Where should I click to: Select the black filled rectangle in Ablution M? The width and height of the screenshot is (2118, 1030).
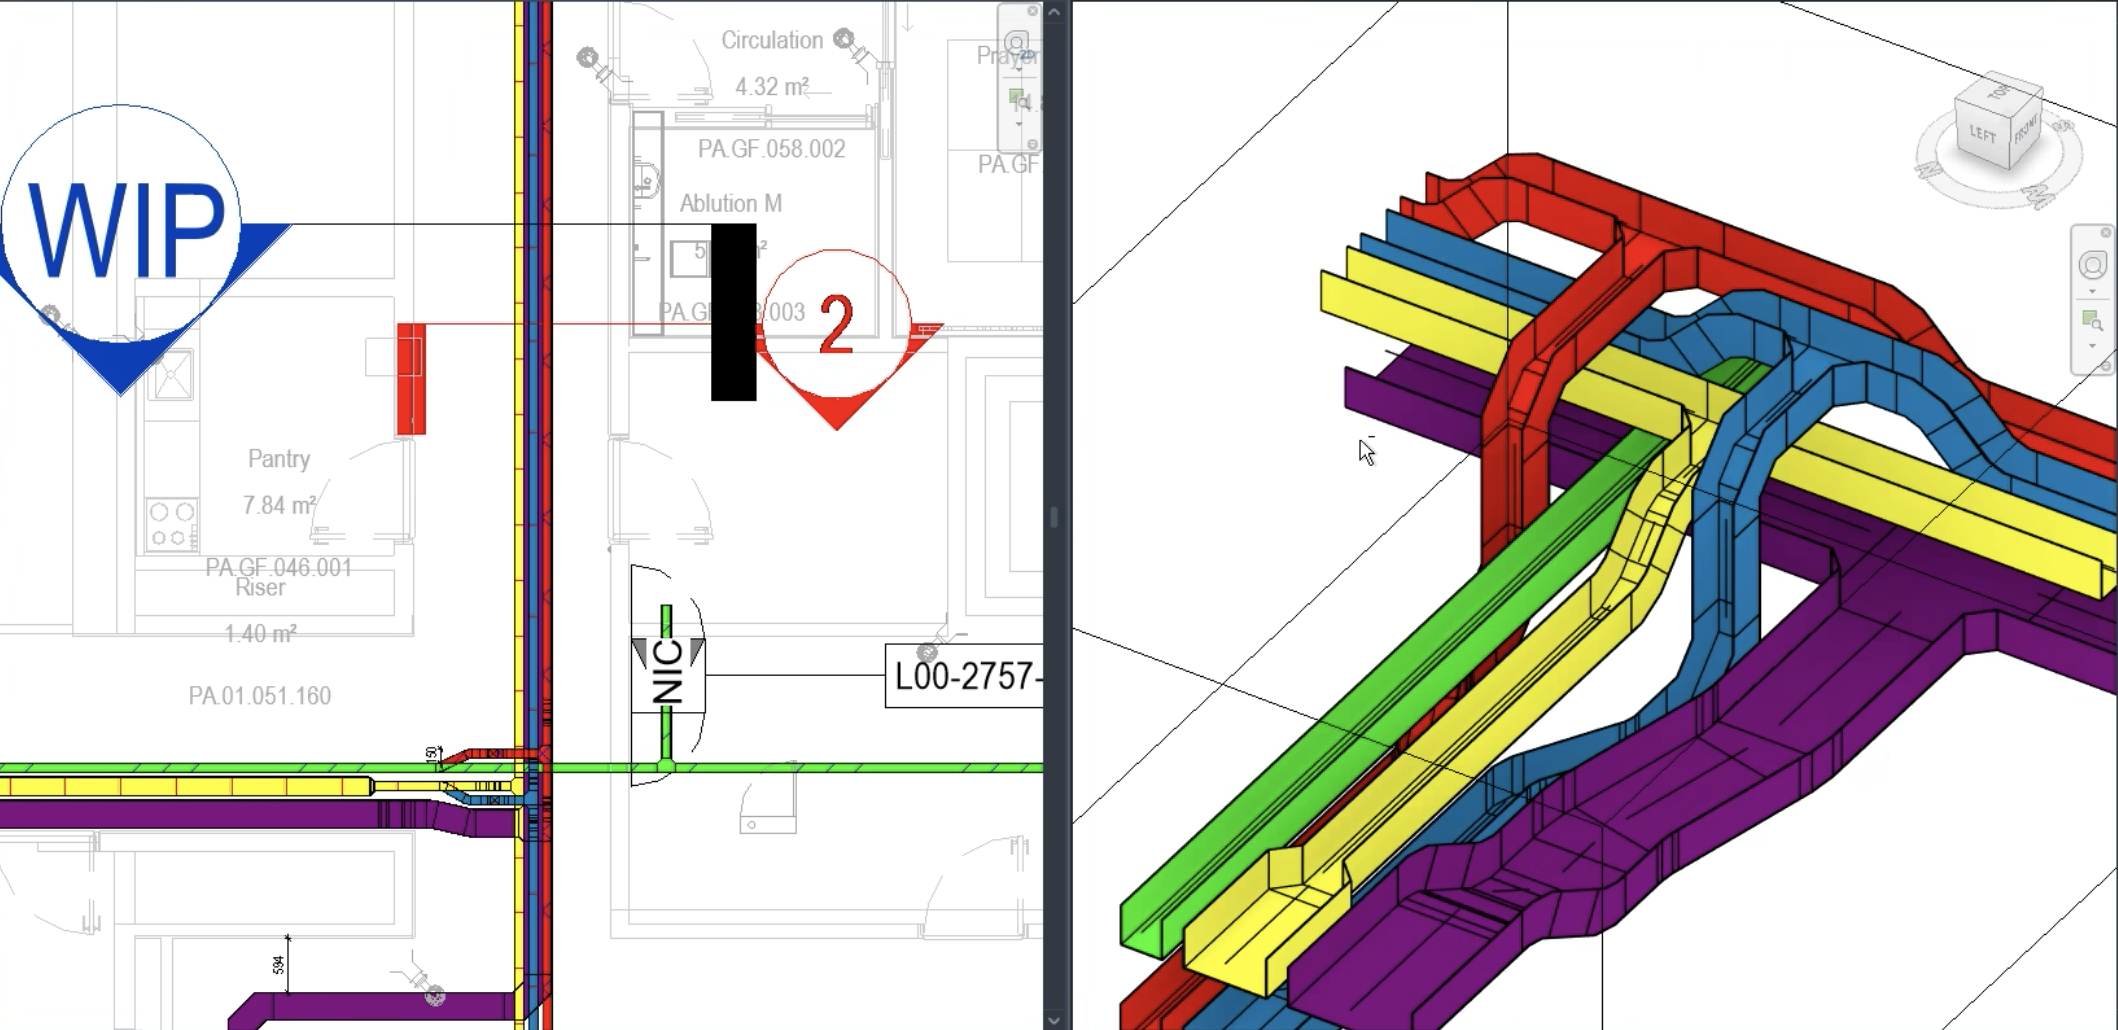coord(733,312)
